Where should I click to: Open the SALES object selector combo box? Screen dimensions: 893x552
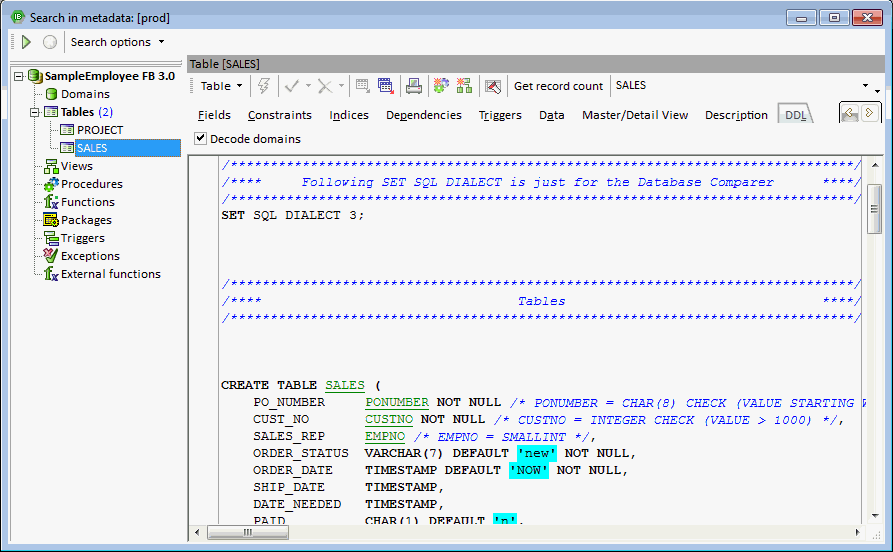click(x=742, y=85)
